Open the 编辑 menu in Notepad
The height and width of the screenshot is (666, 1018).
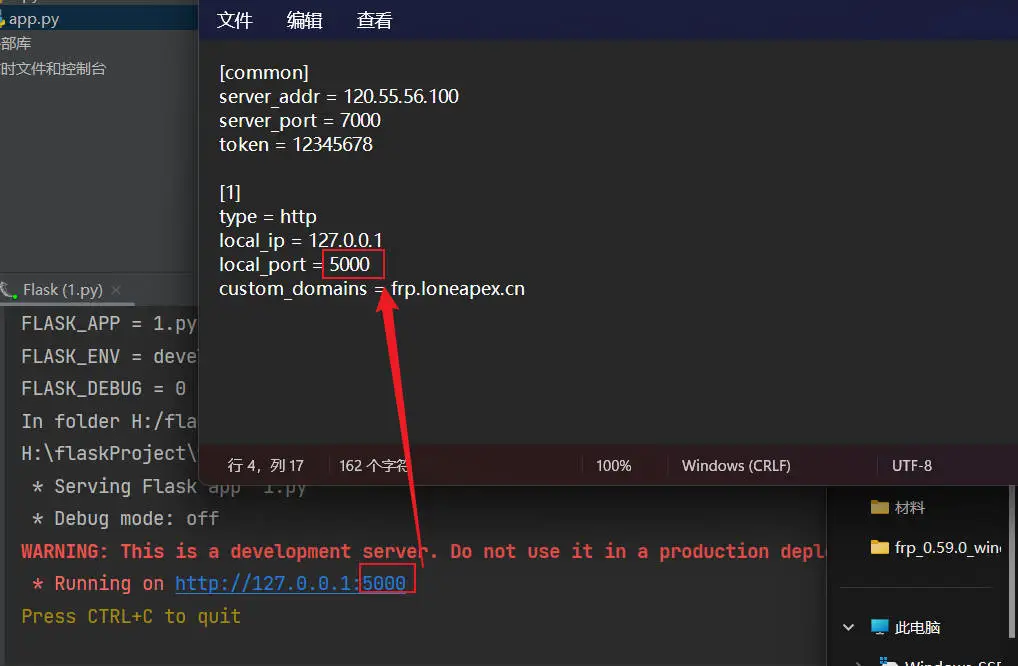[305, 21]
